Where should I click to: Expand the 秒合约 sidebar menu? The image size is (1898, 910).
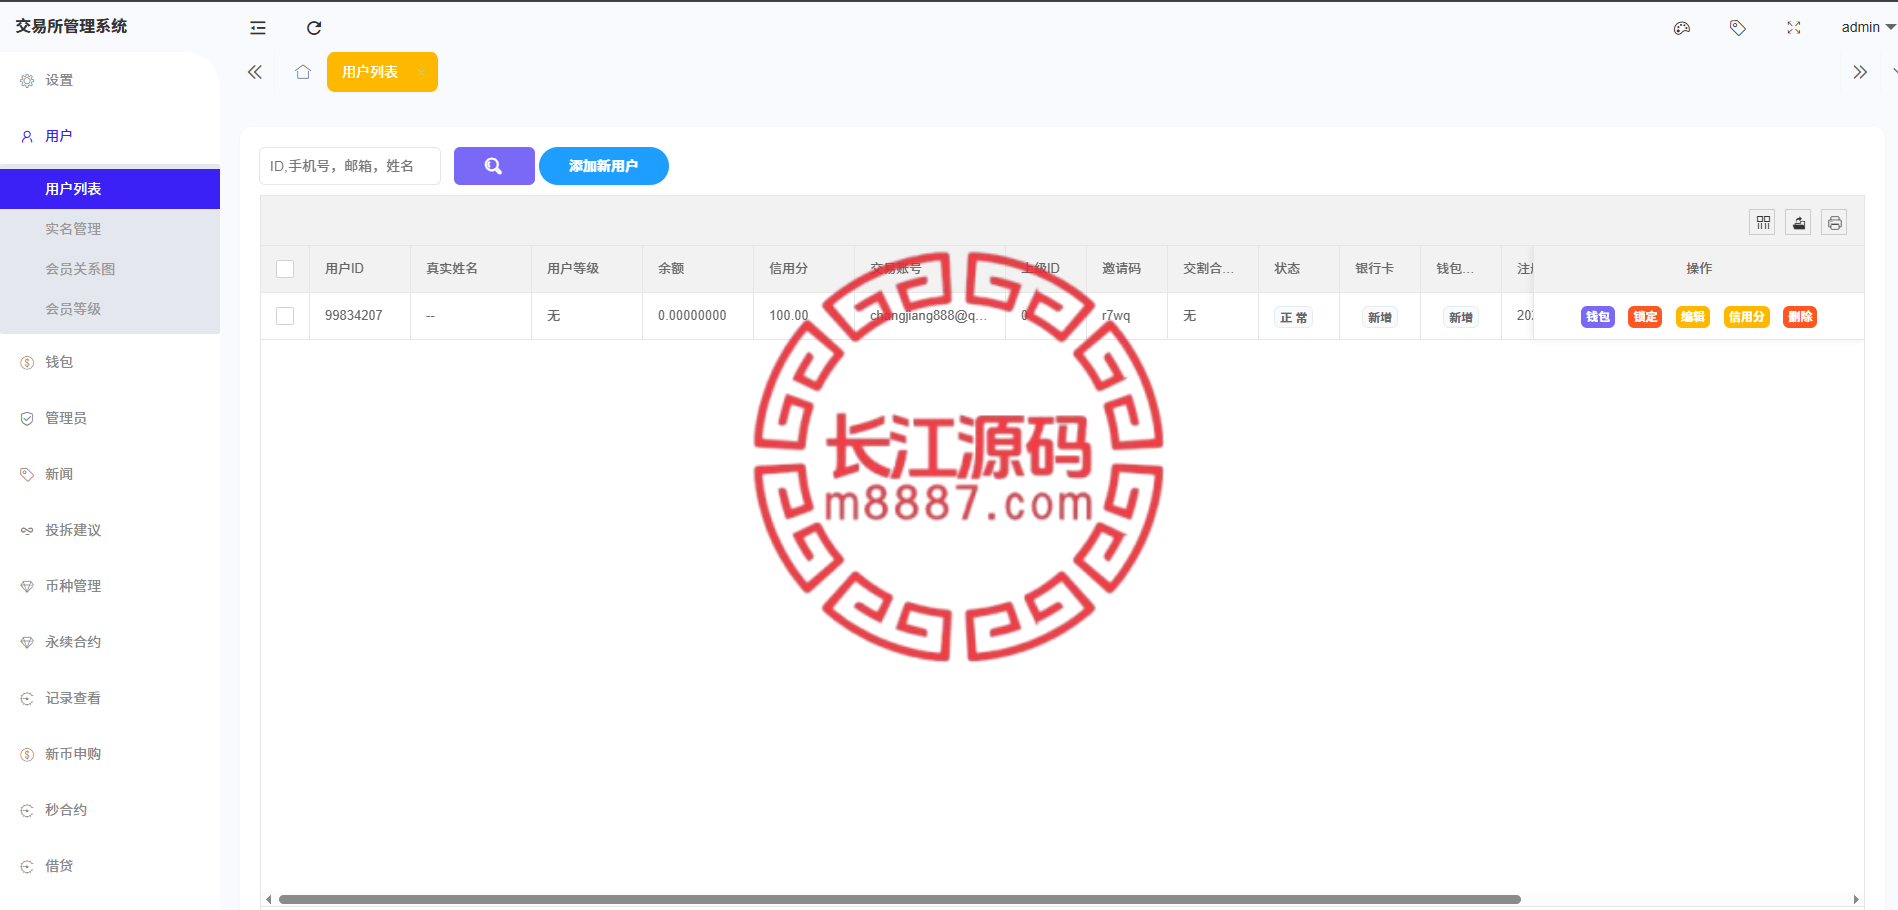(110, 810)
